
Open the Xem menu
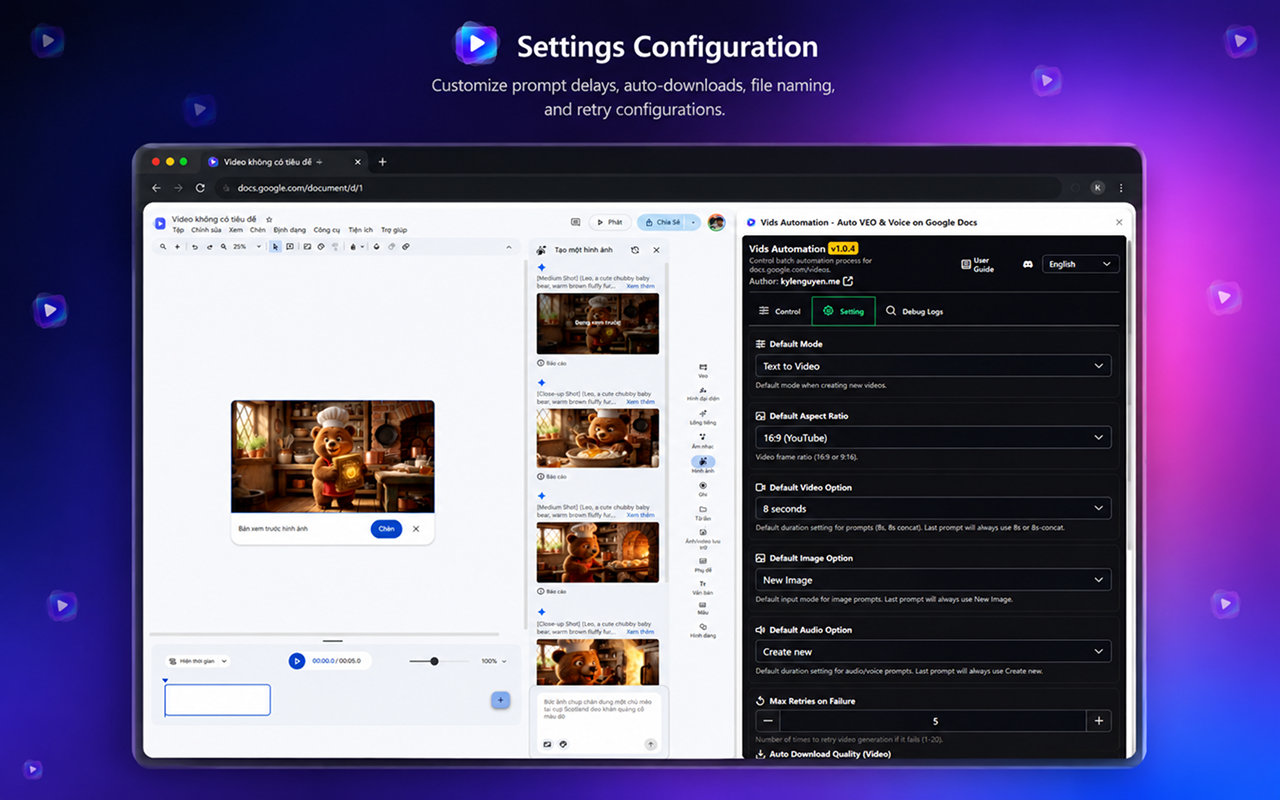236,230
